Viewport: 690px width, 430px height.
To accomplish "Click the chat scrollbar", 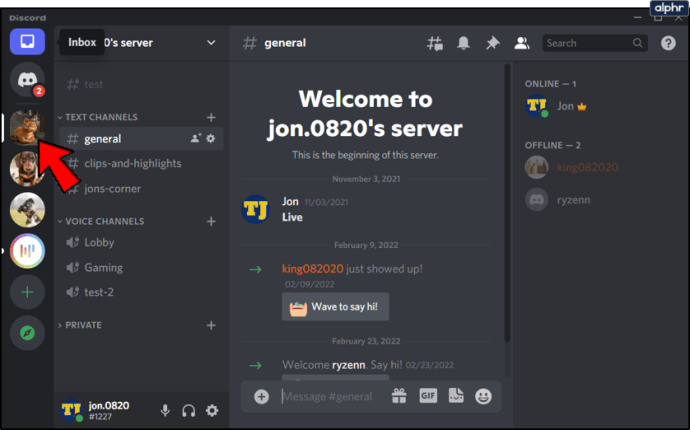I will click(x=507, y=202).
